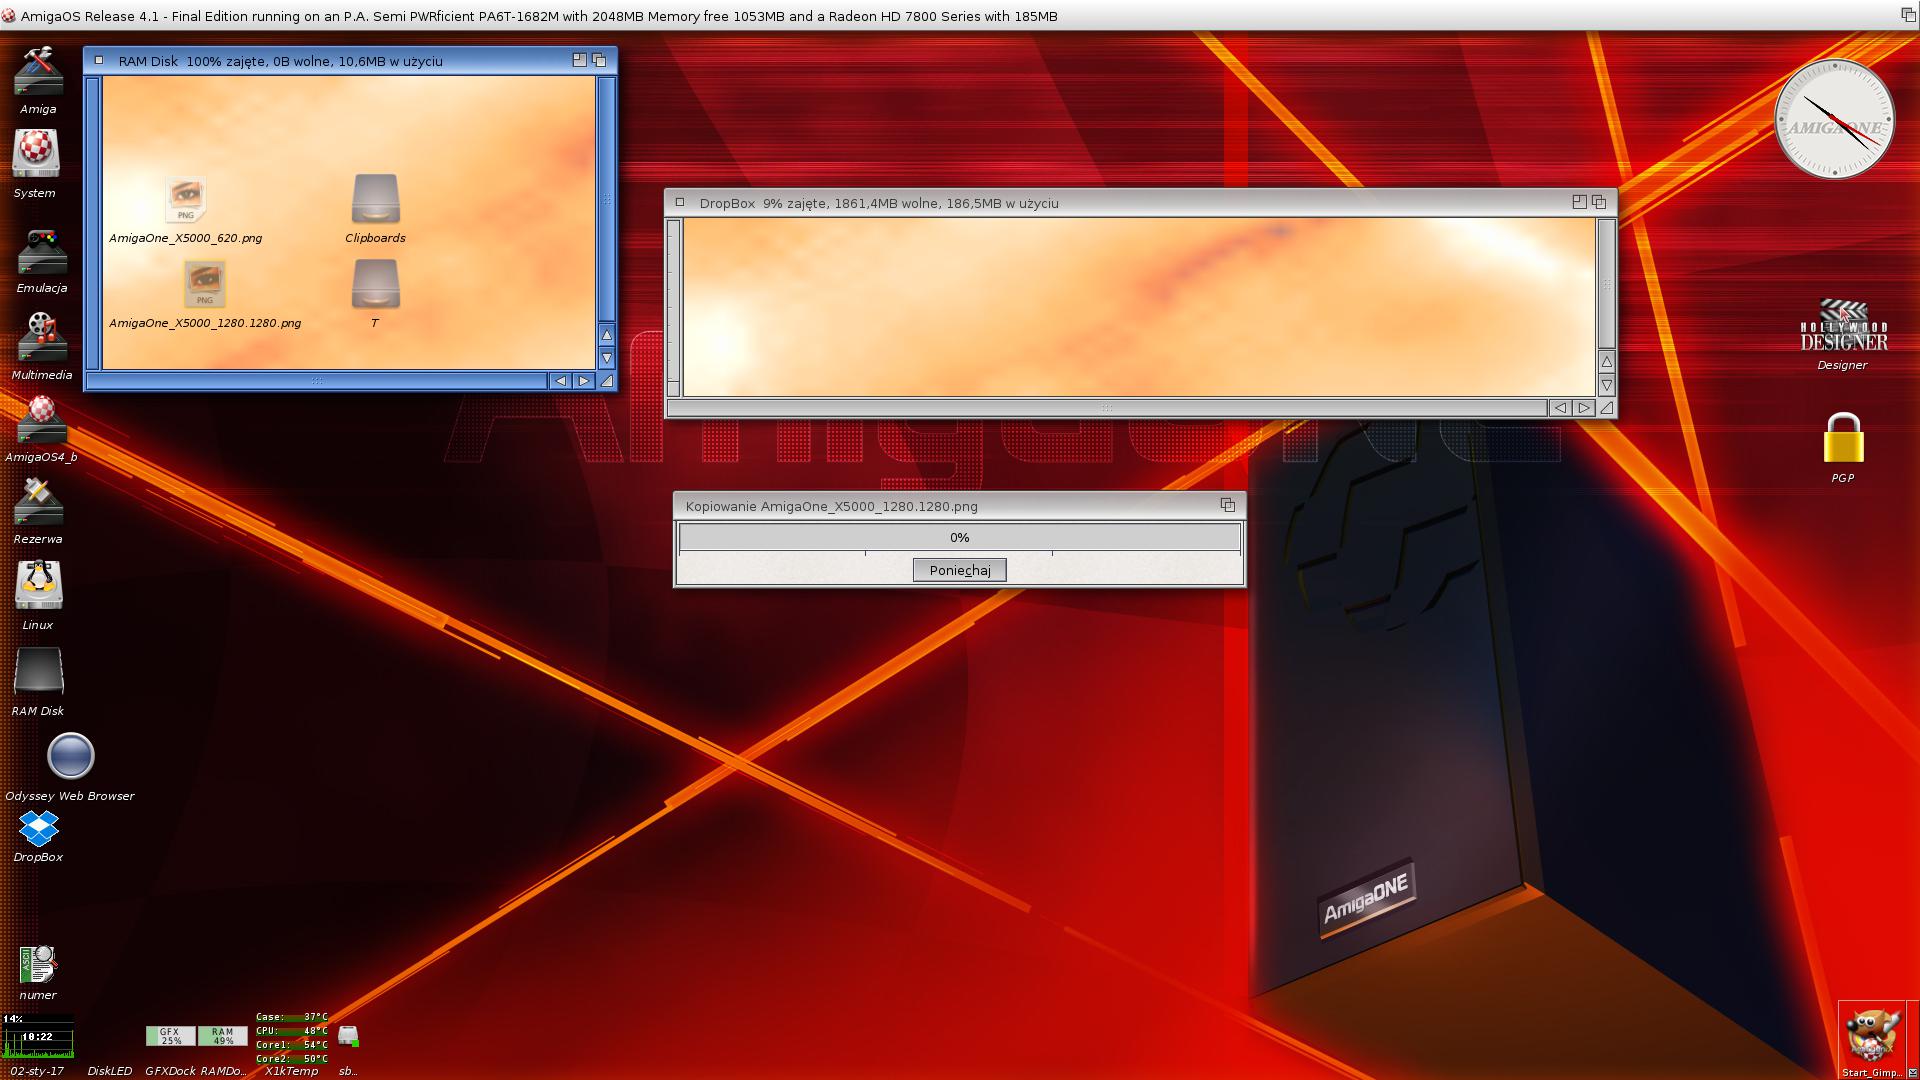Click RAM Disk vertical scroll up arrow
Screen dimensions: 1920x1080
(606, 334)
